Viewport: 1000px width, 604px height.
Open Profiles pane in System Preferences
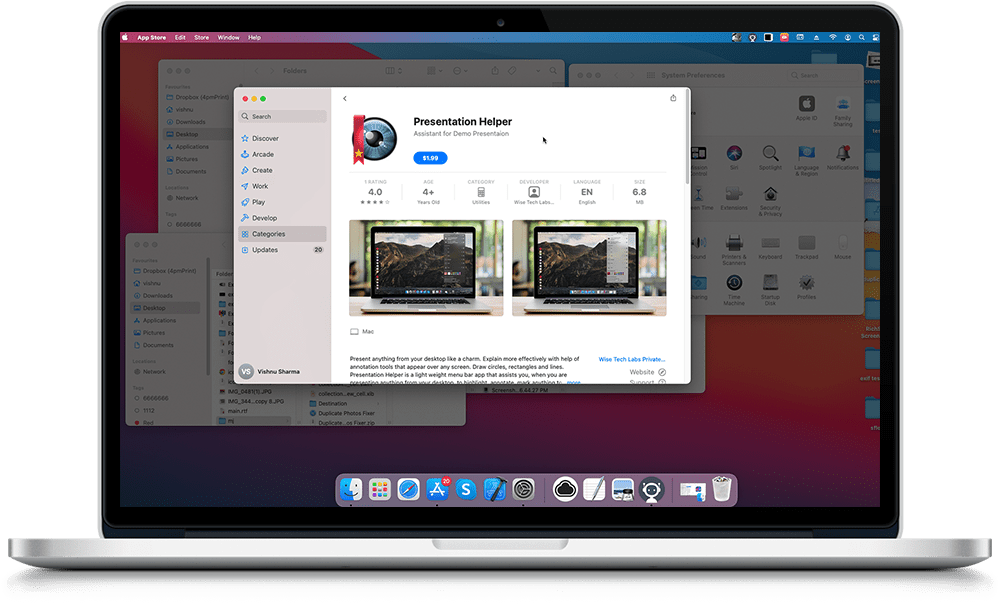pyautogui.click(x=806, y=286)
